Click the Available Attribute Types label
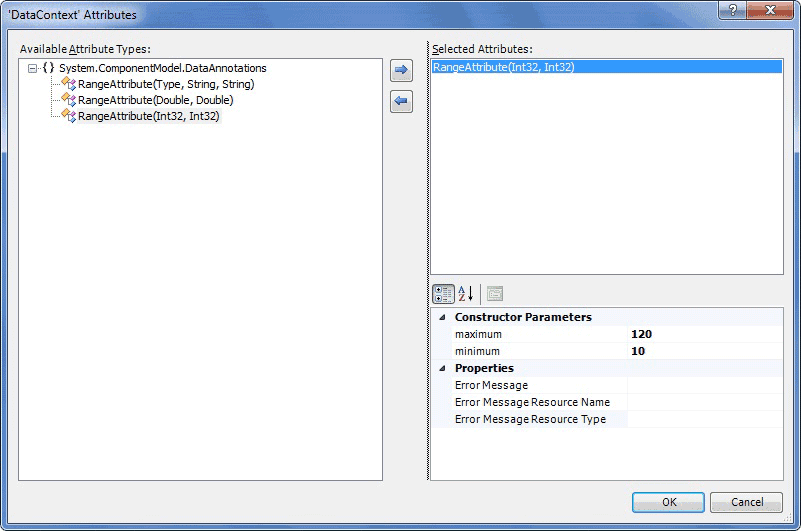The width and height of the screenshot is (801, 531). click(85, 49)
